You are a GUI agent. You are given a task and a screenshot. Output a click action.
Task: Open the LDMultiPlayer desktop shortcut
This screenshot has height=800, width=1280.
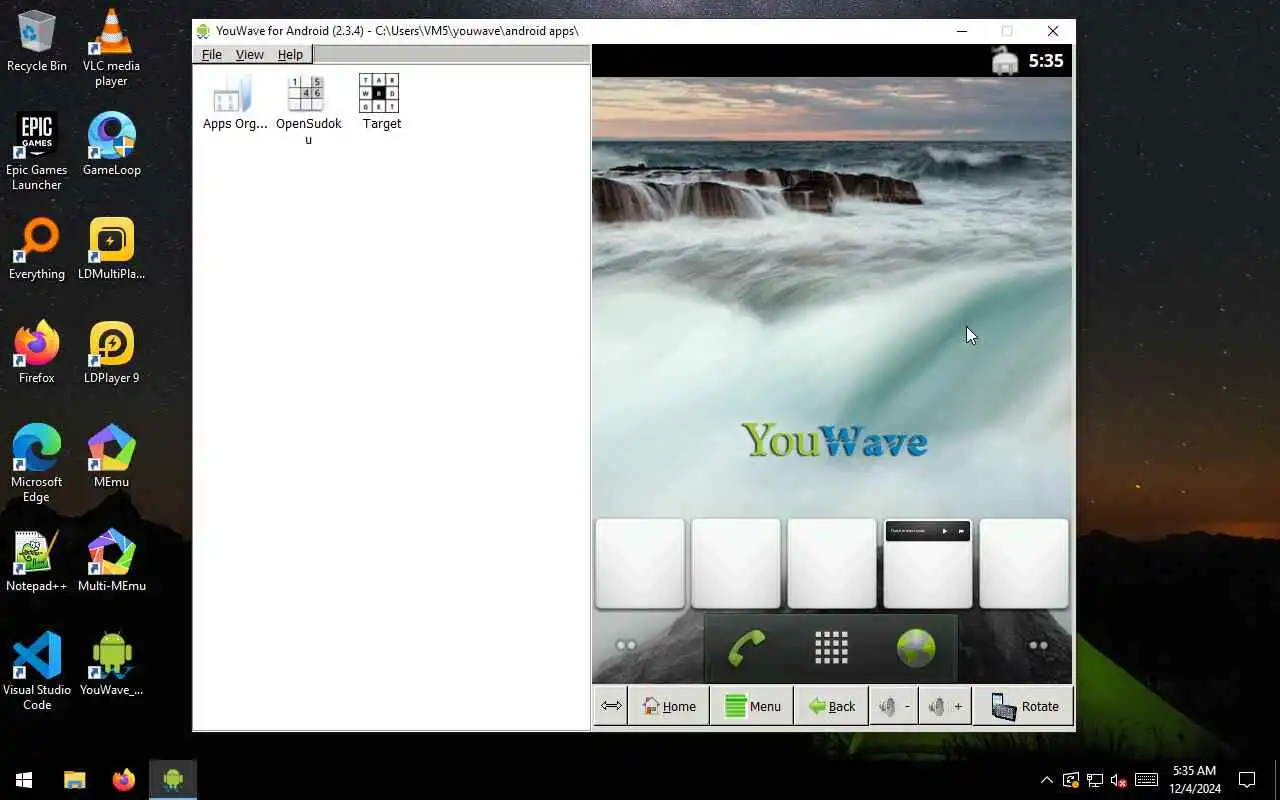pyautogui.click(x=111, y=248)
